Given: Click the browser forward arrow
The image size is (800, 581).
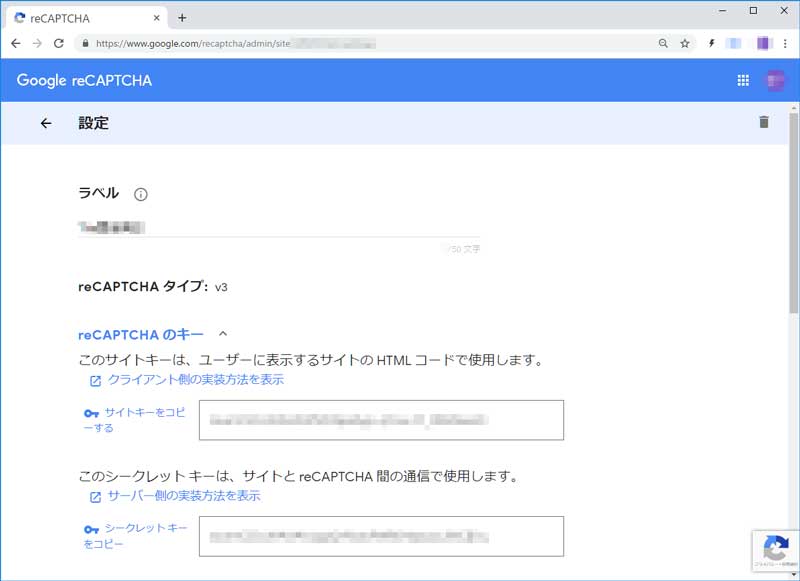Looking at the screenshot, I should coord(37,43).
